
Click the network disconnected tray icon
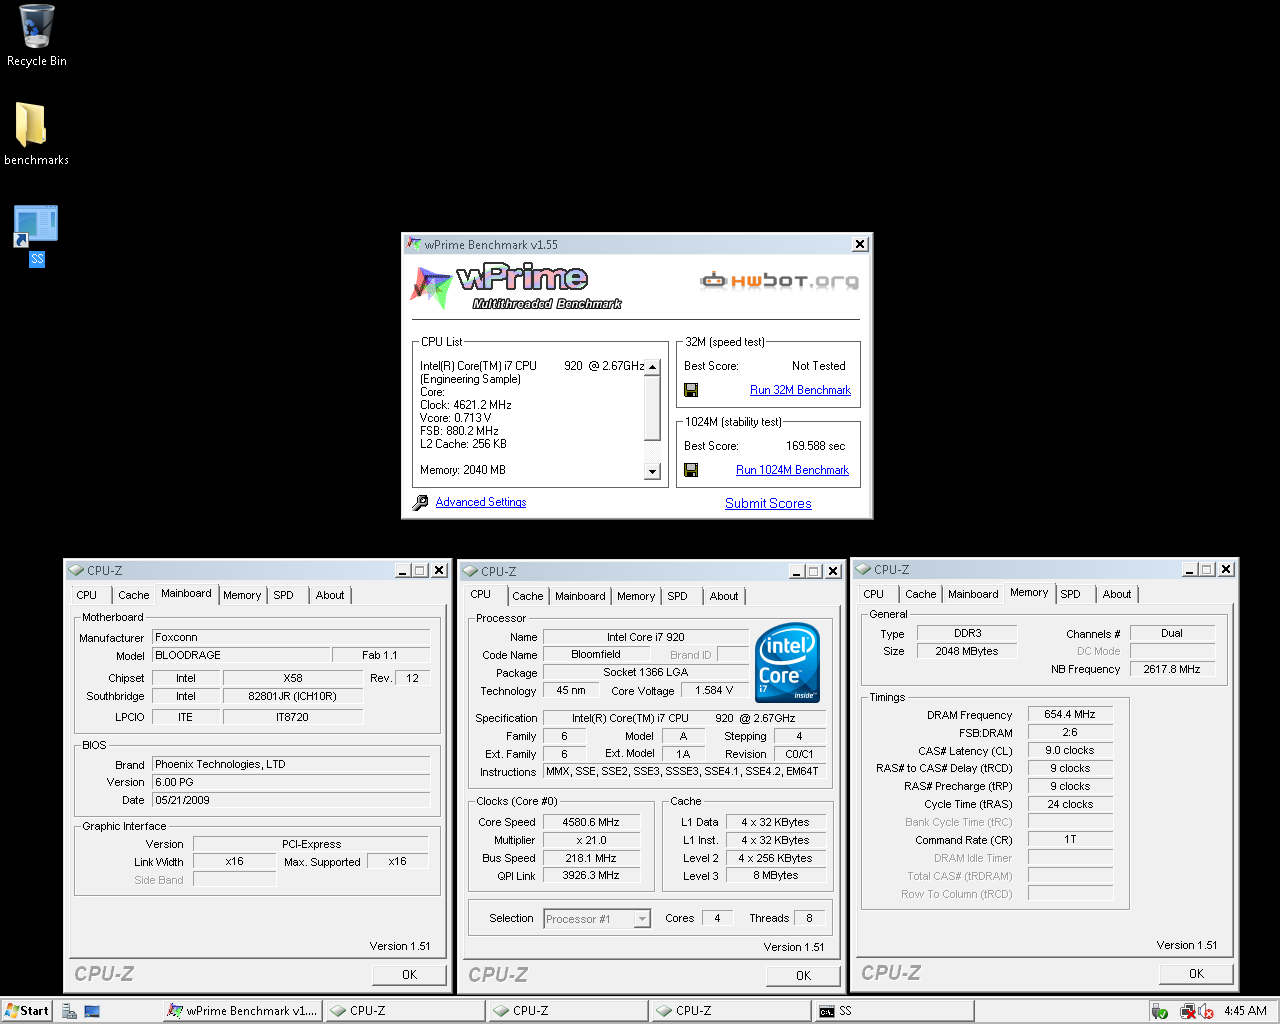coord(1188,1011)
